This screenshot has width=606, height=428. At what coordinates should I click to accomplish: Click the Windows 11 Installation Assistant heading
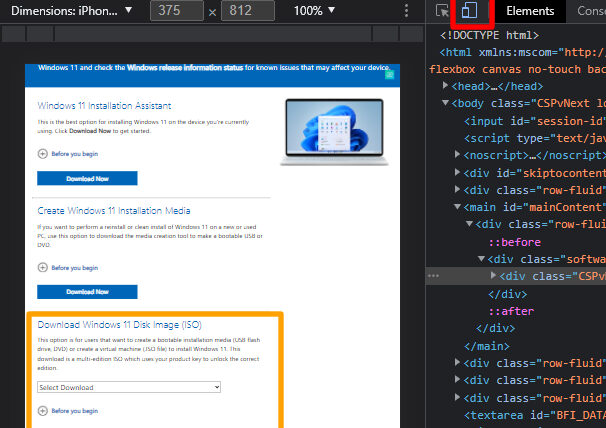(x=104, y=106)
